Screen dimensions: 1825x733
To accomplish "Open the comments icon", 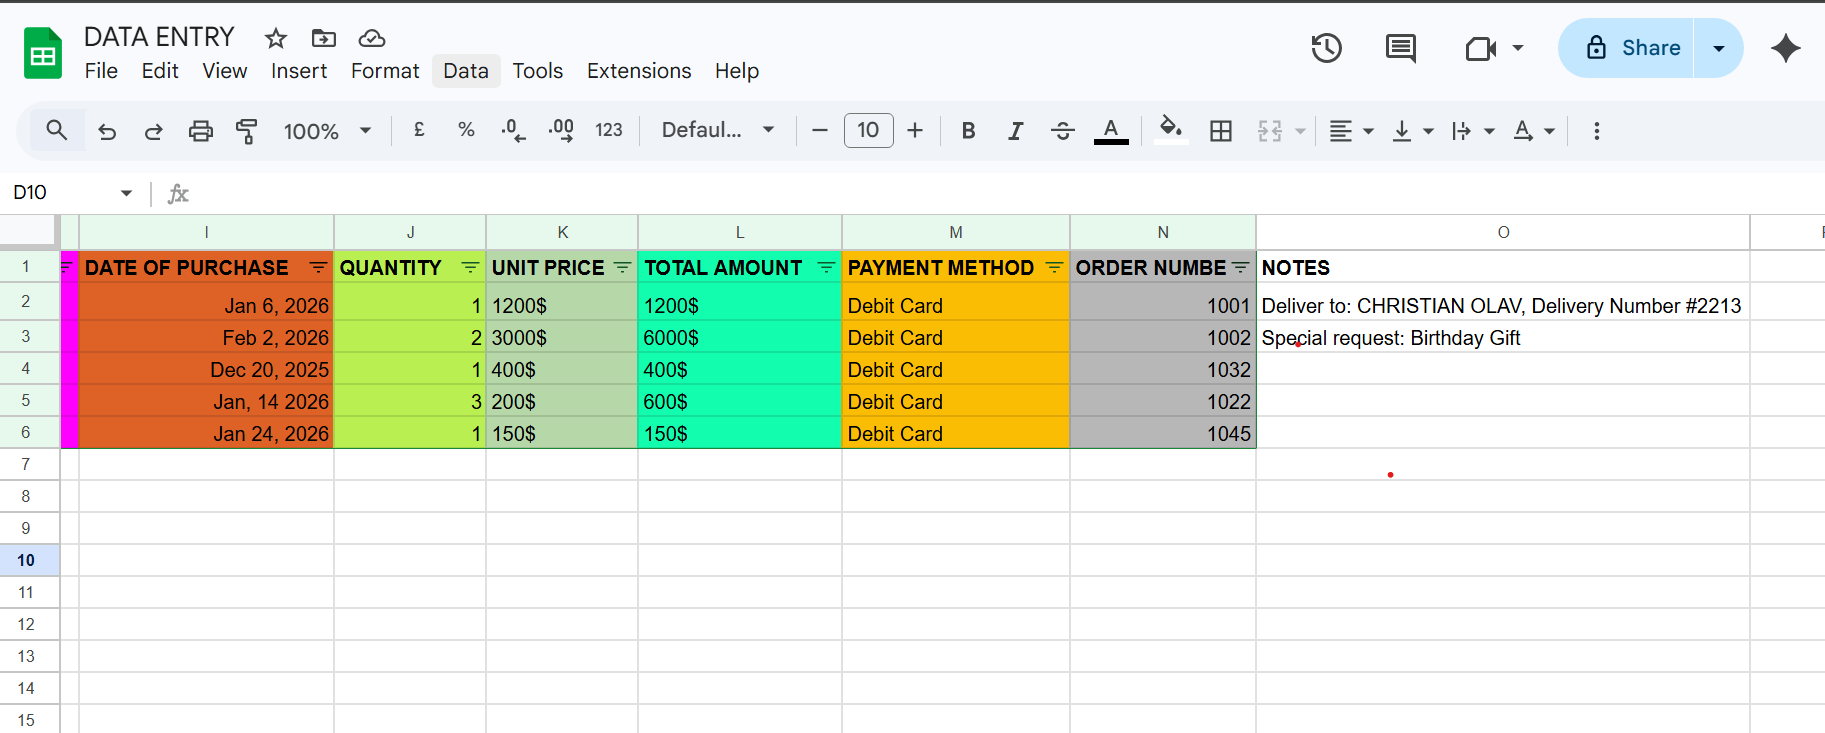I will [1400, 48].
